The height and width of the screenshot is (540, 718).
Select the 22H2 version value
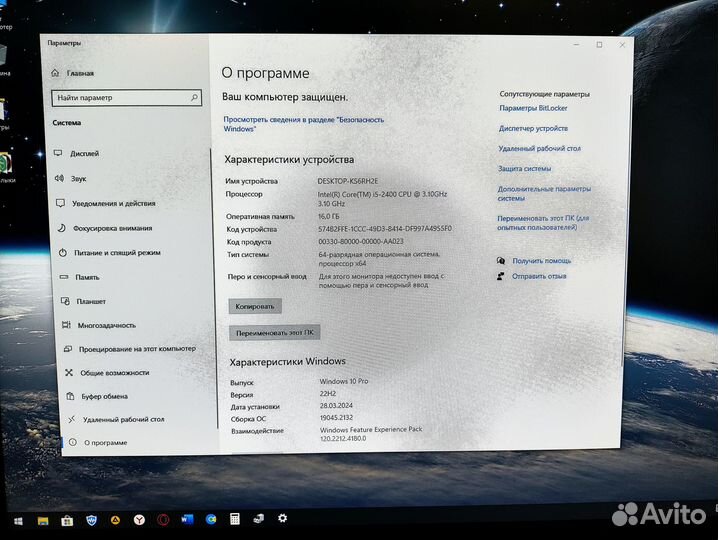(328, 393)
